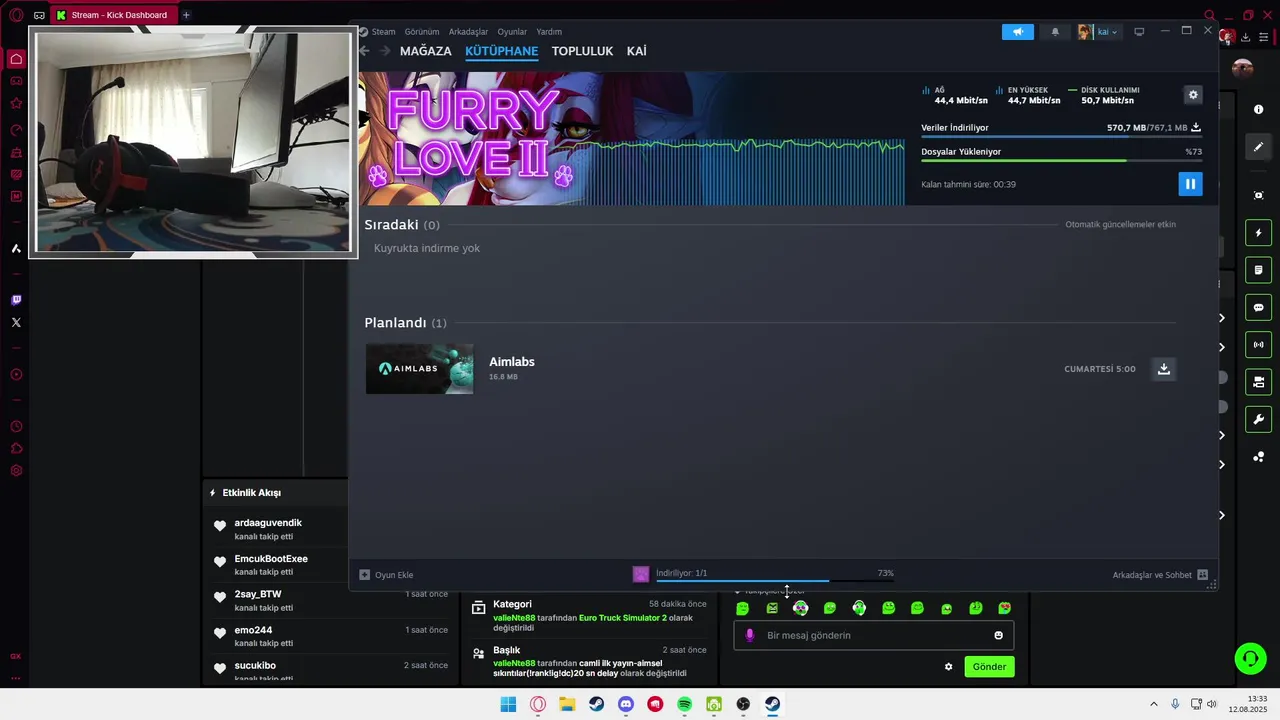
Task: Click the Steam forward arrow
Action: point(384,51)
